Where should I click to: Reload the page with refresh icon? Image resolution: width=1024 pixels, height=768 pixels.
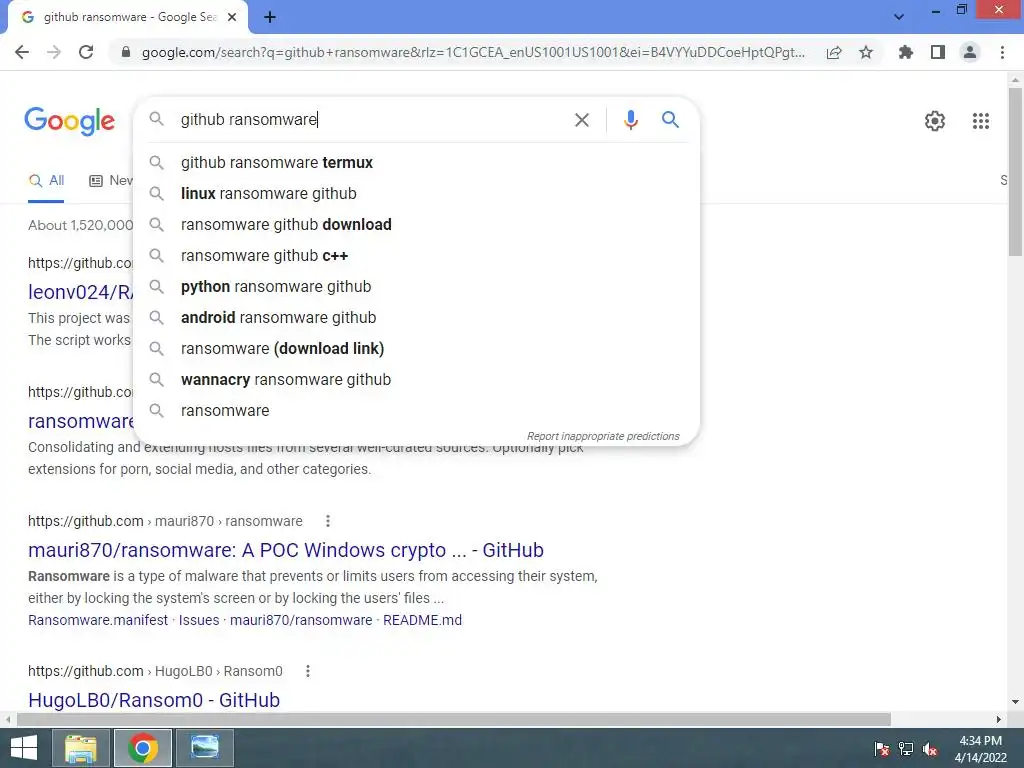click(86, 52)
